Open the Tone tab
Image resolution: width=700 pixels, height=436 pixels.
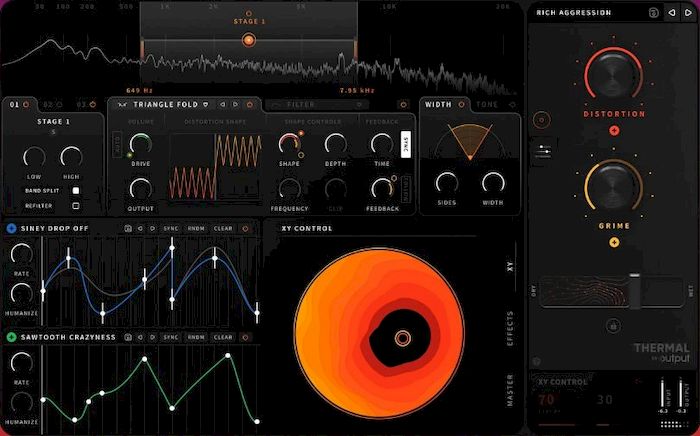pos(487,104)
